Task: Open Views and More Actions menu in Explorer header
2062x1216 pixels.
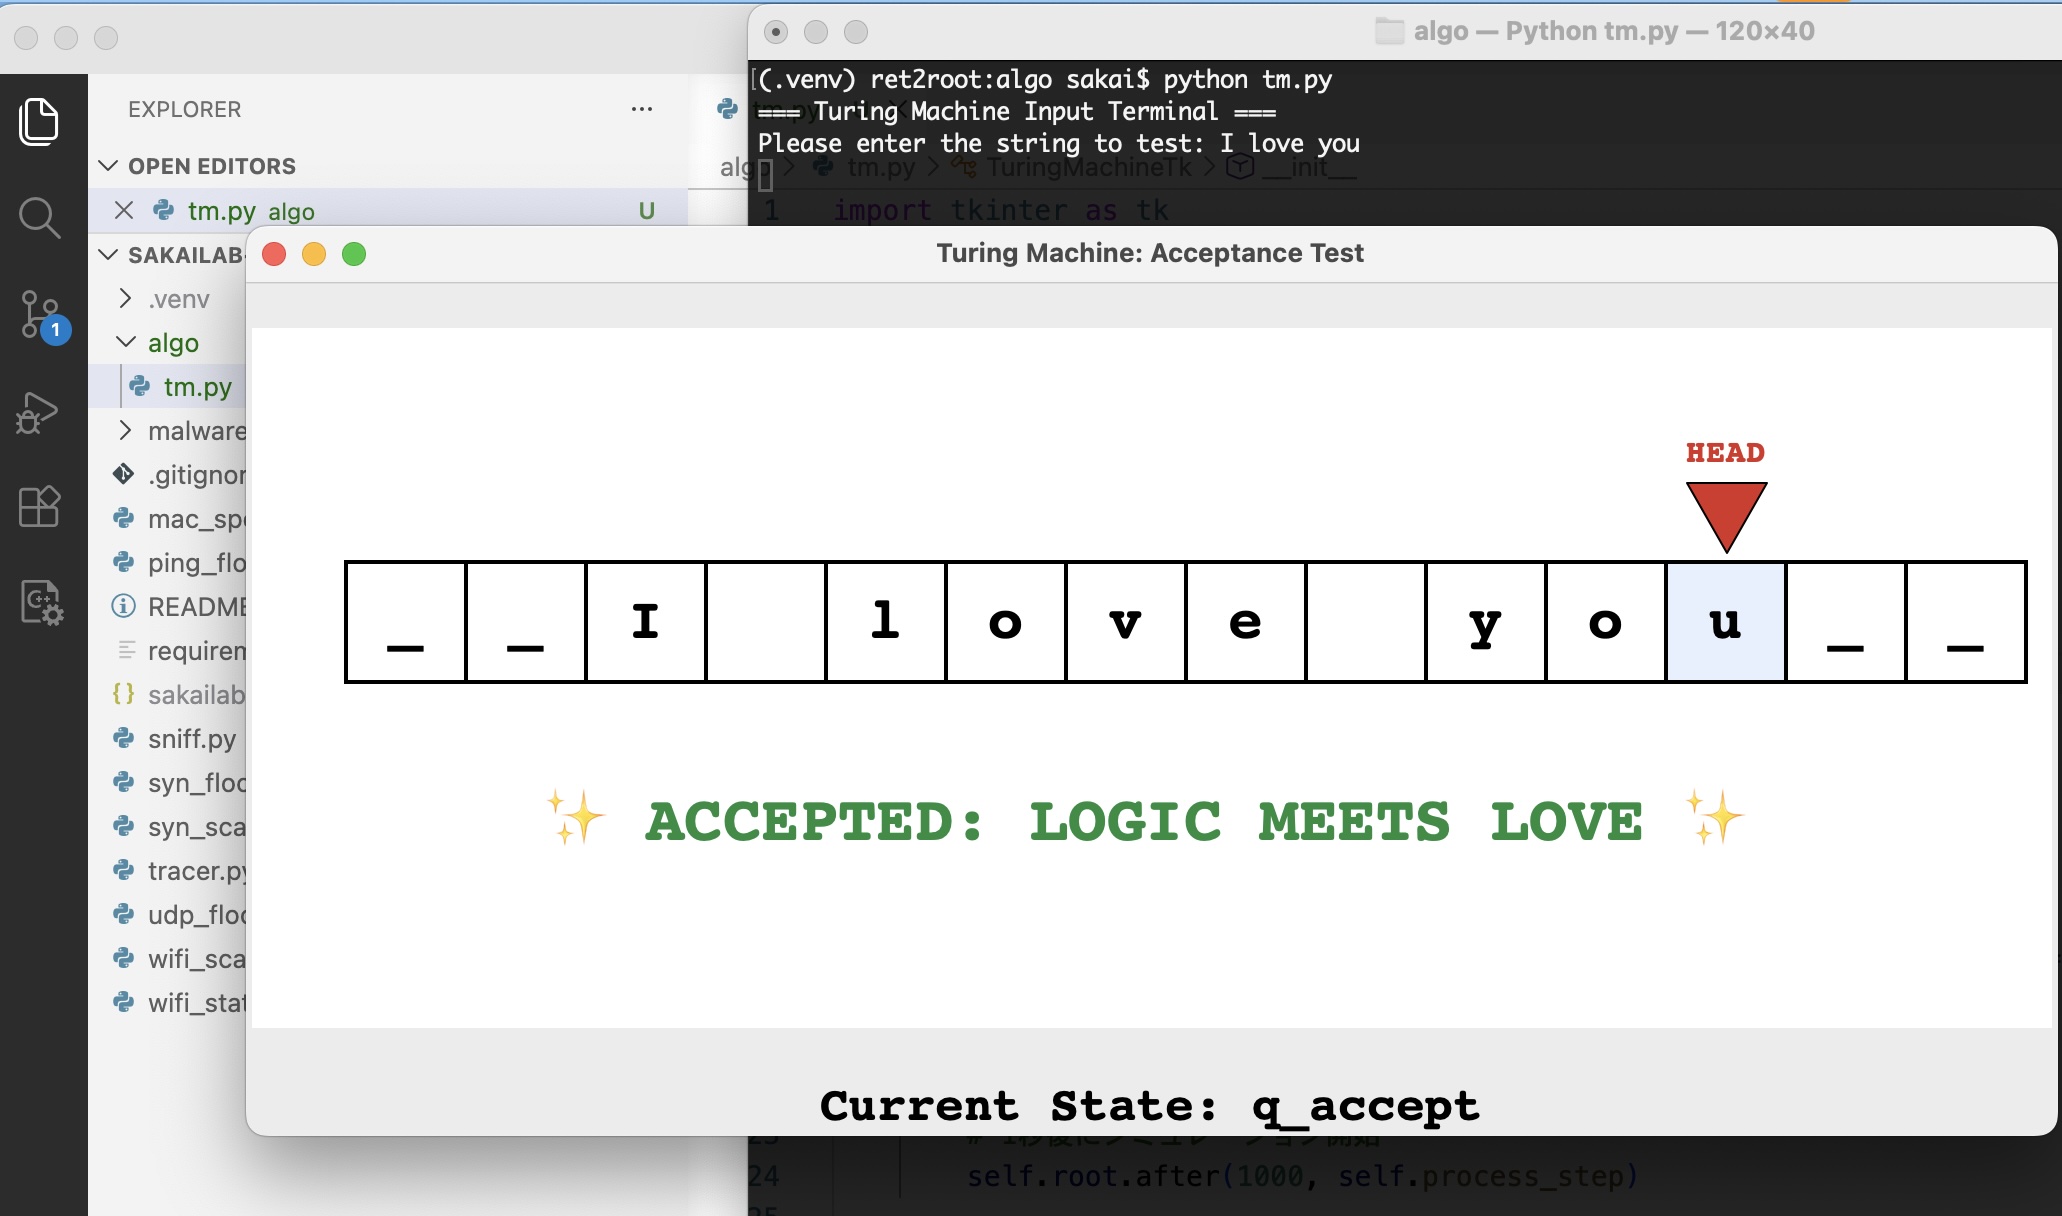Action: pos(641,109)
